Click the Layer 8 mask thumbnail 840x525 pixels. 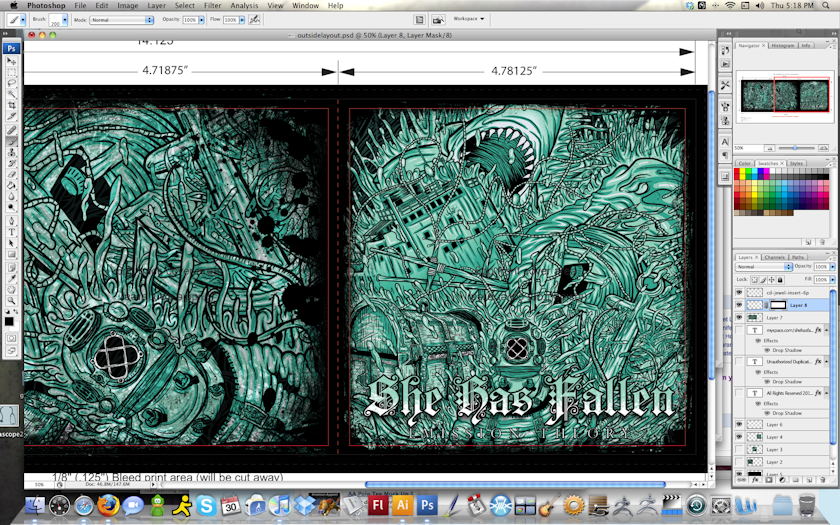776,304
